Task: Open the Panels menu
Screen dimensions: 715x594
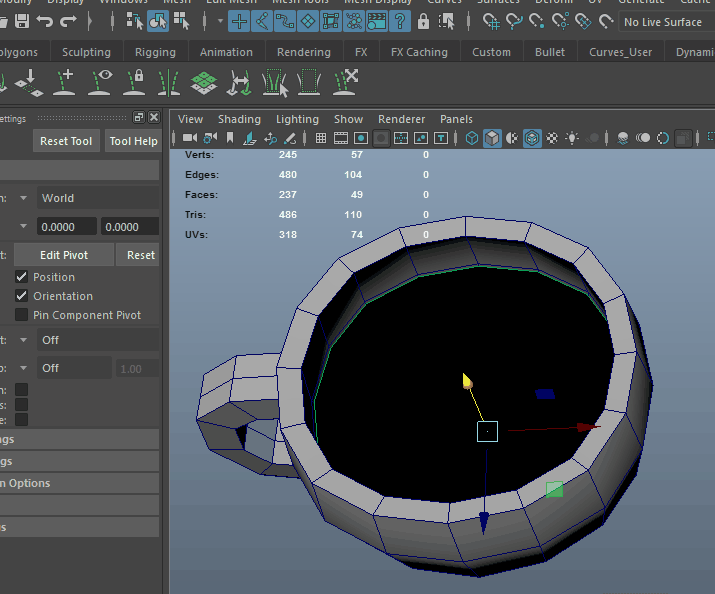Action: (456, 119)
